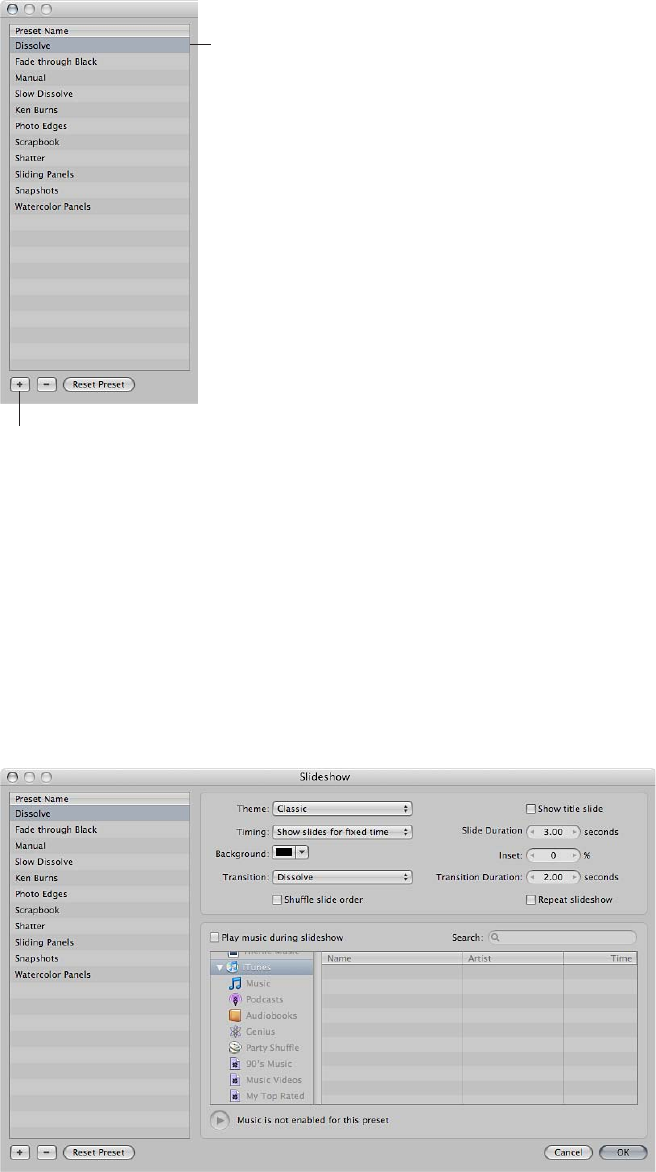This screenshot has width=656, height=1172.
Task: Click the Slide Duration 3.00 value
Action: pos(554,831)
